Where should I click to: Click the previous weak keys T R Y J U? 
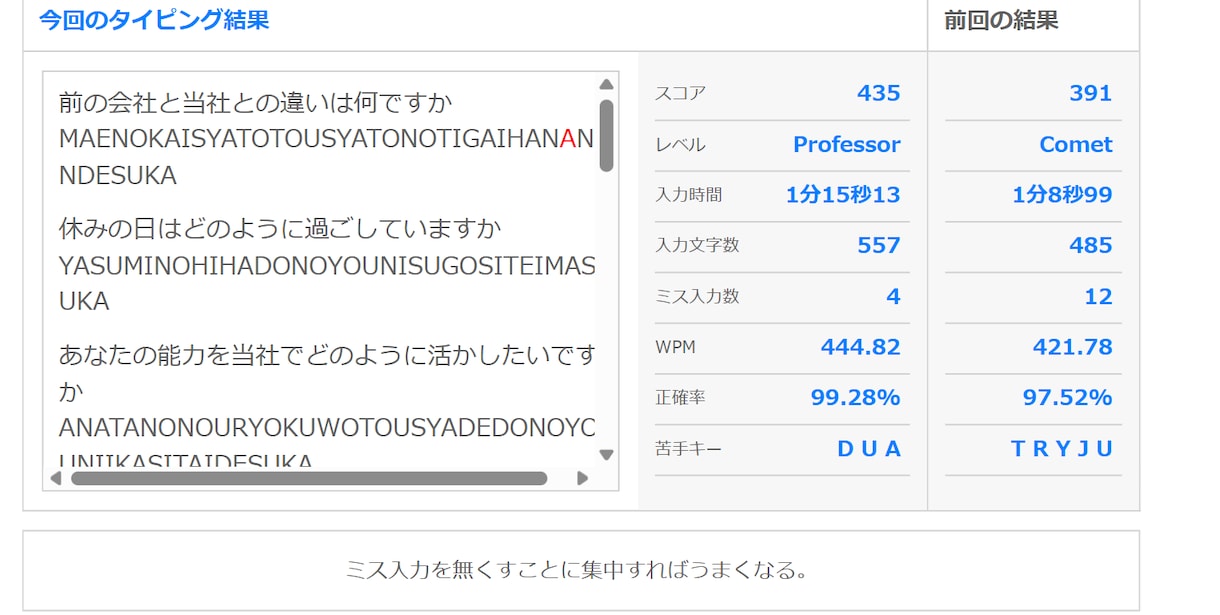click(1062, 449)
